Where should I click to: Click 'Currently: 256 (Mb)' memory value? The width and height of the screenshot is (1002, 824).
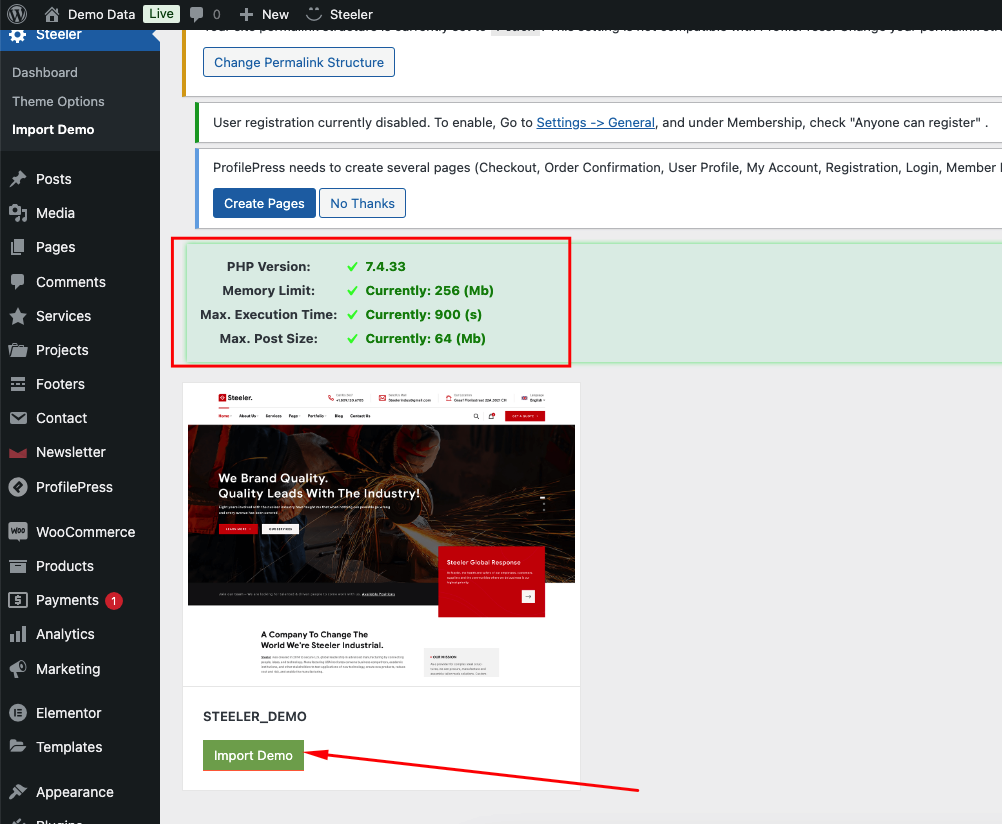click(x=429, y=290)
